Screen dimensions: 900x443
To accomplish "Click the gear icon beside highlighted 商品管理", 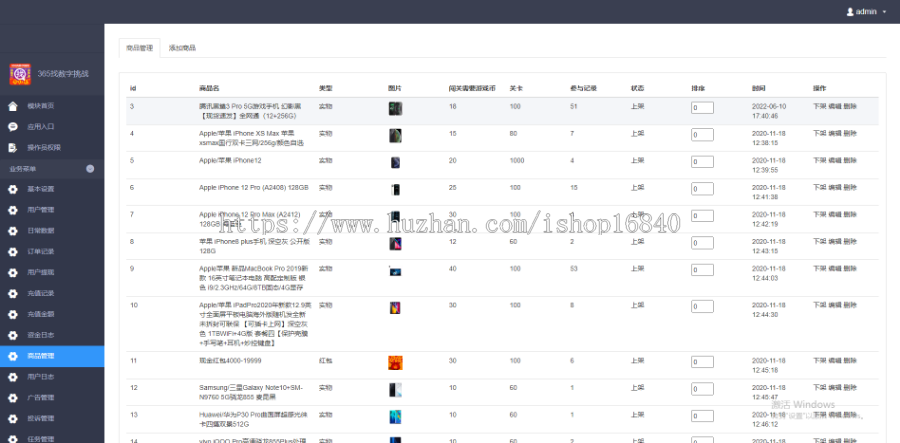I will point(13,356).
